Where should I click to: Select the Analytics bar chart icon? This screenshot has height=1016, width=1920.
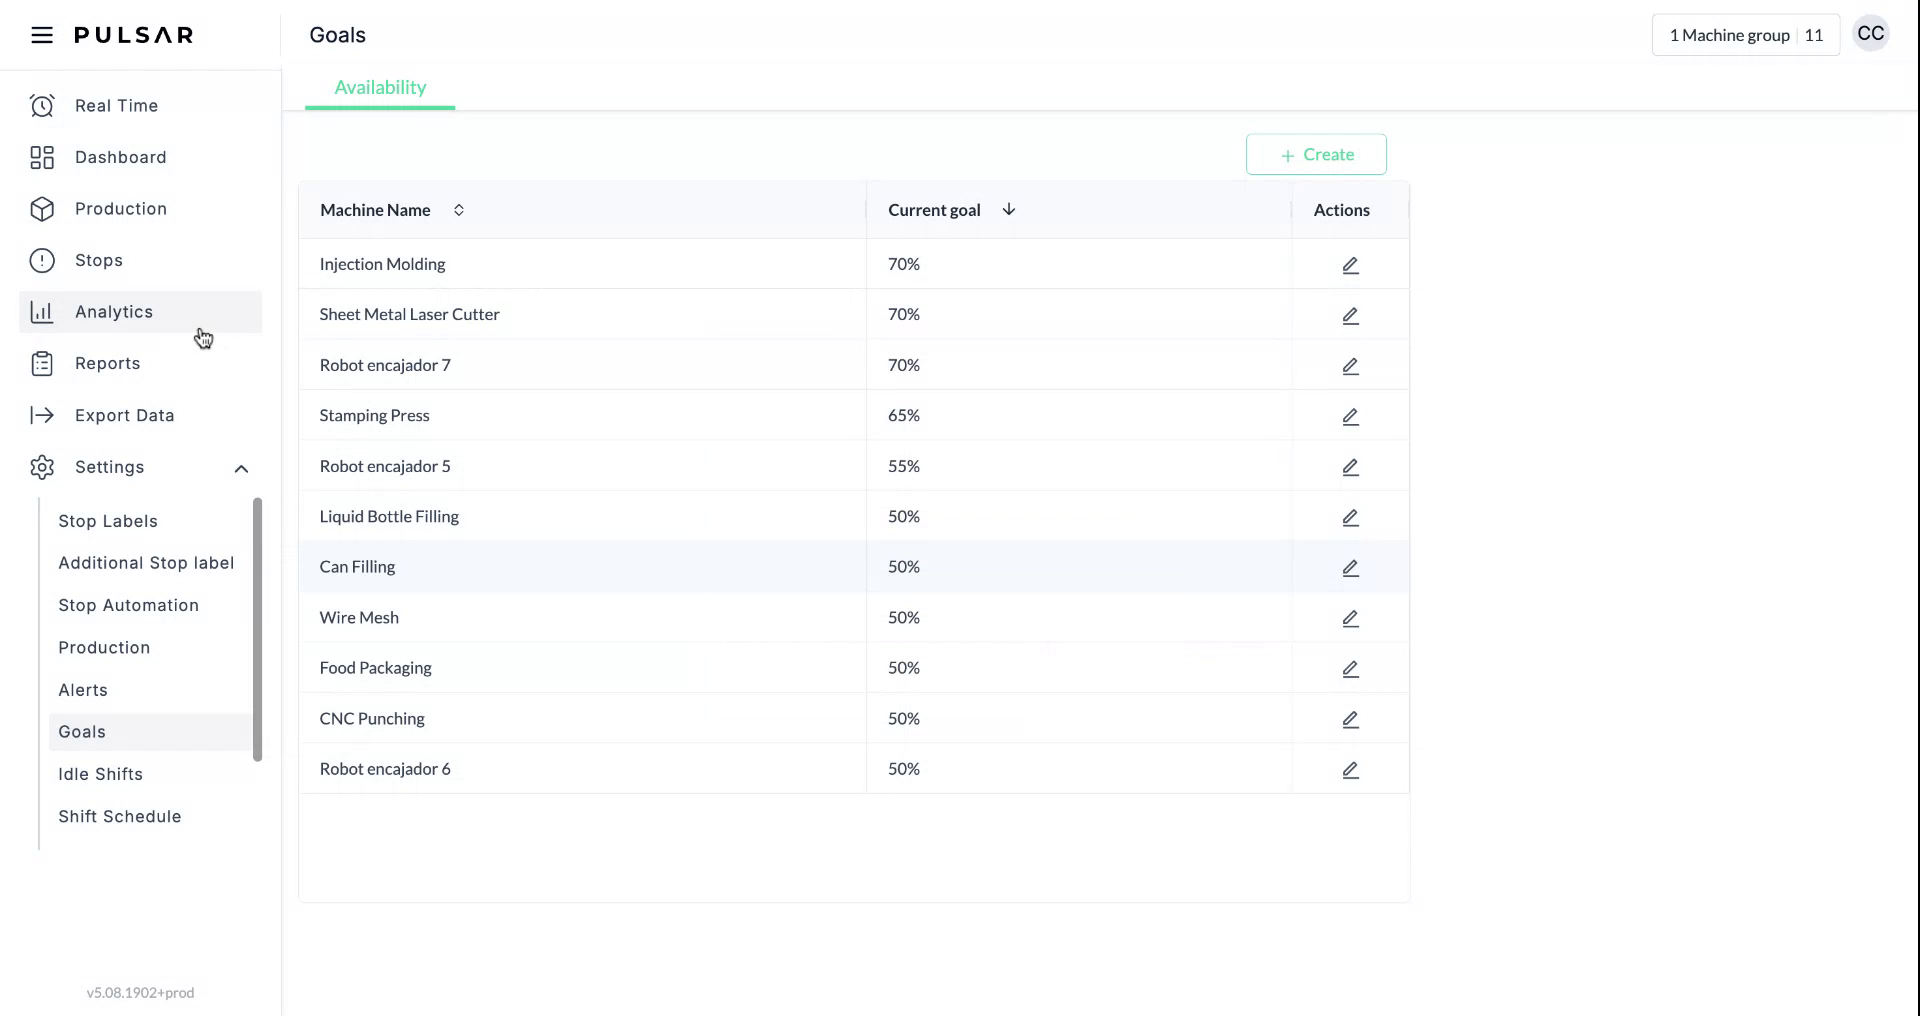pos(41,311)
